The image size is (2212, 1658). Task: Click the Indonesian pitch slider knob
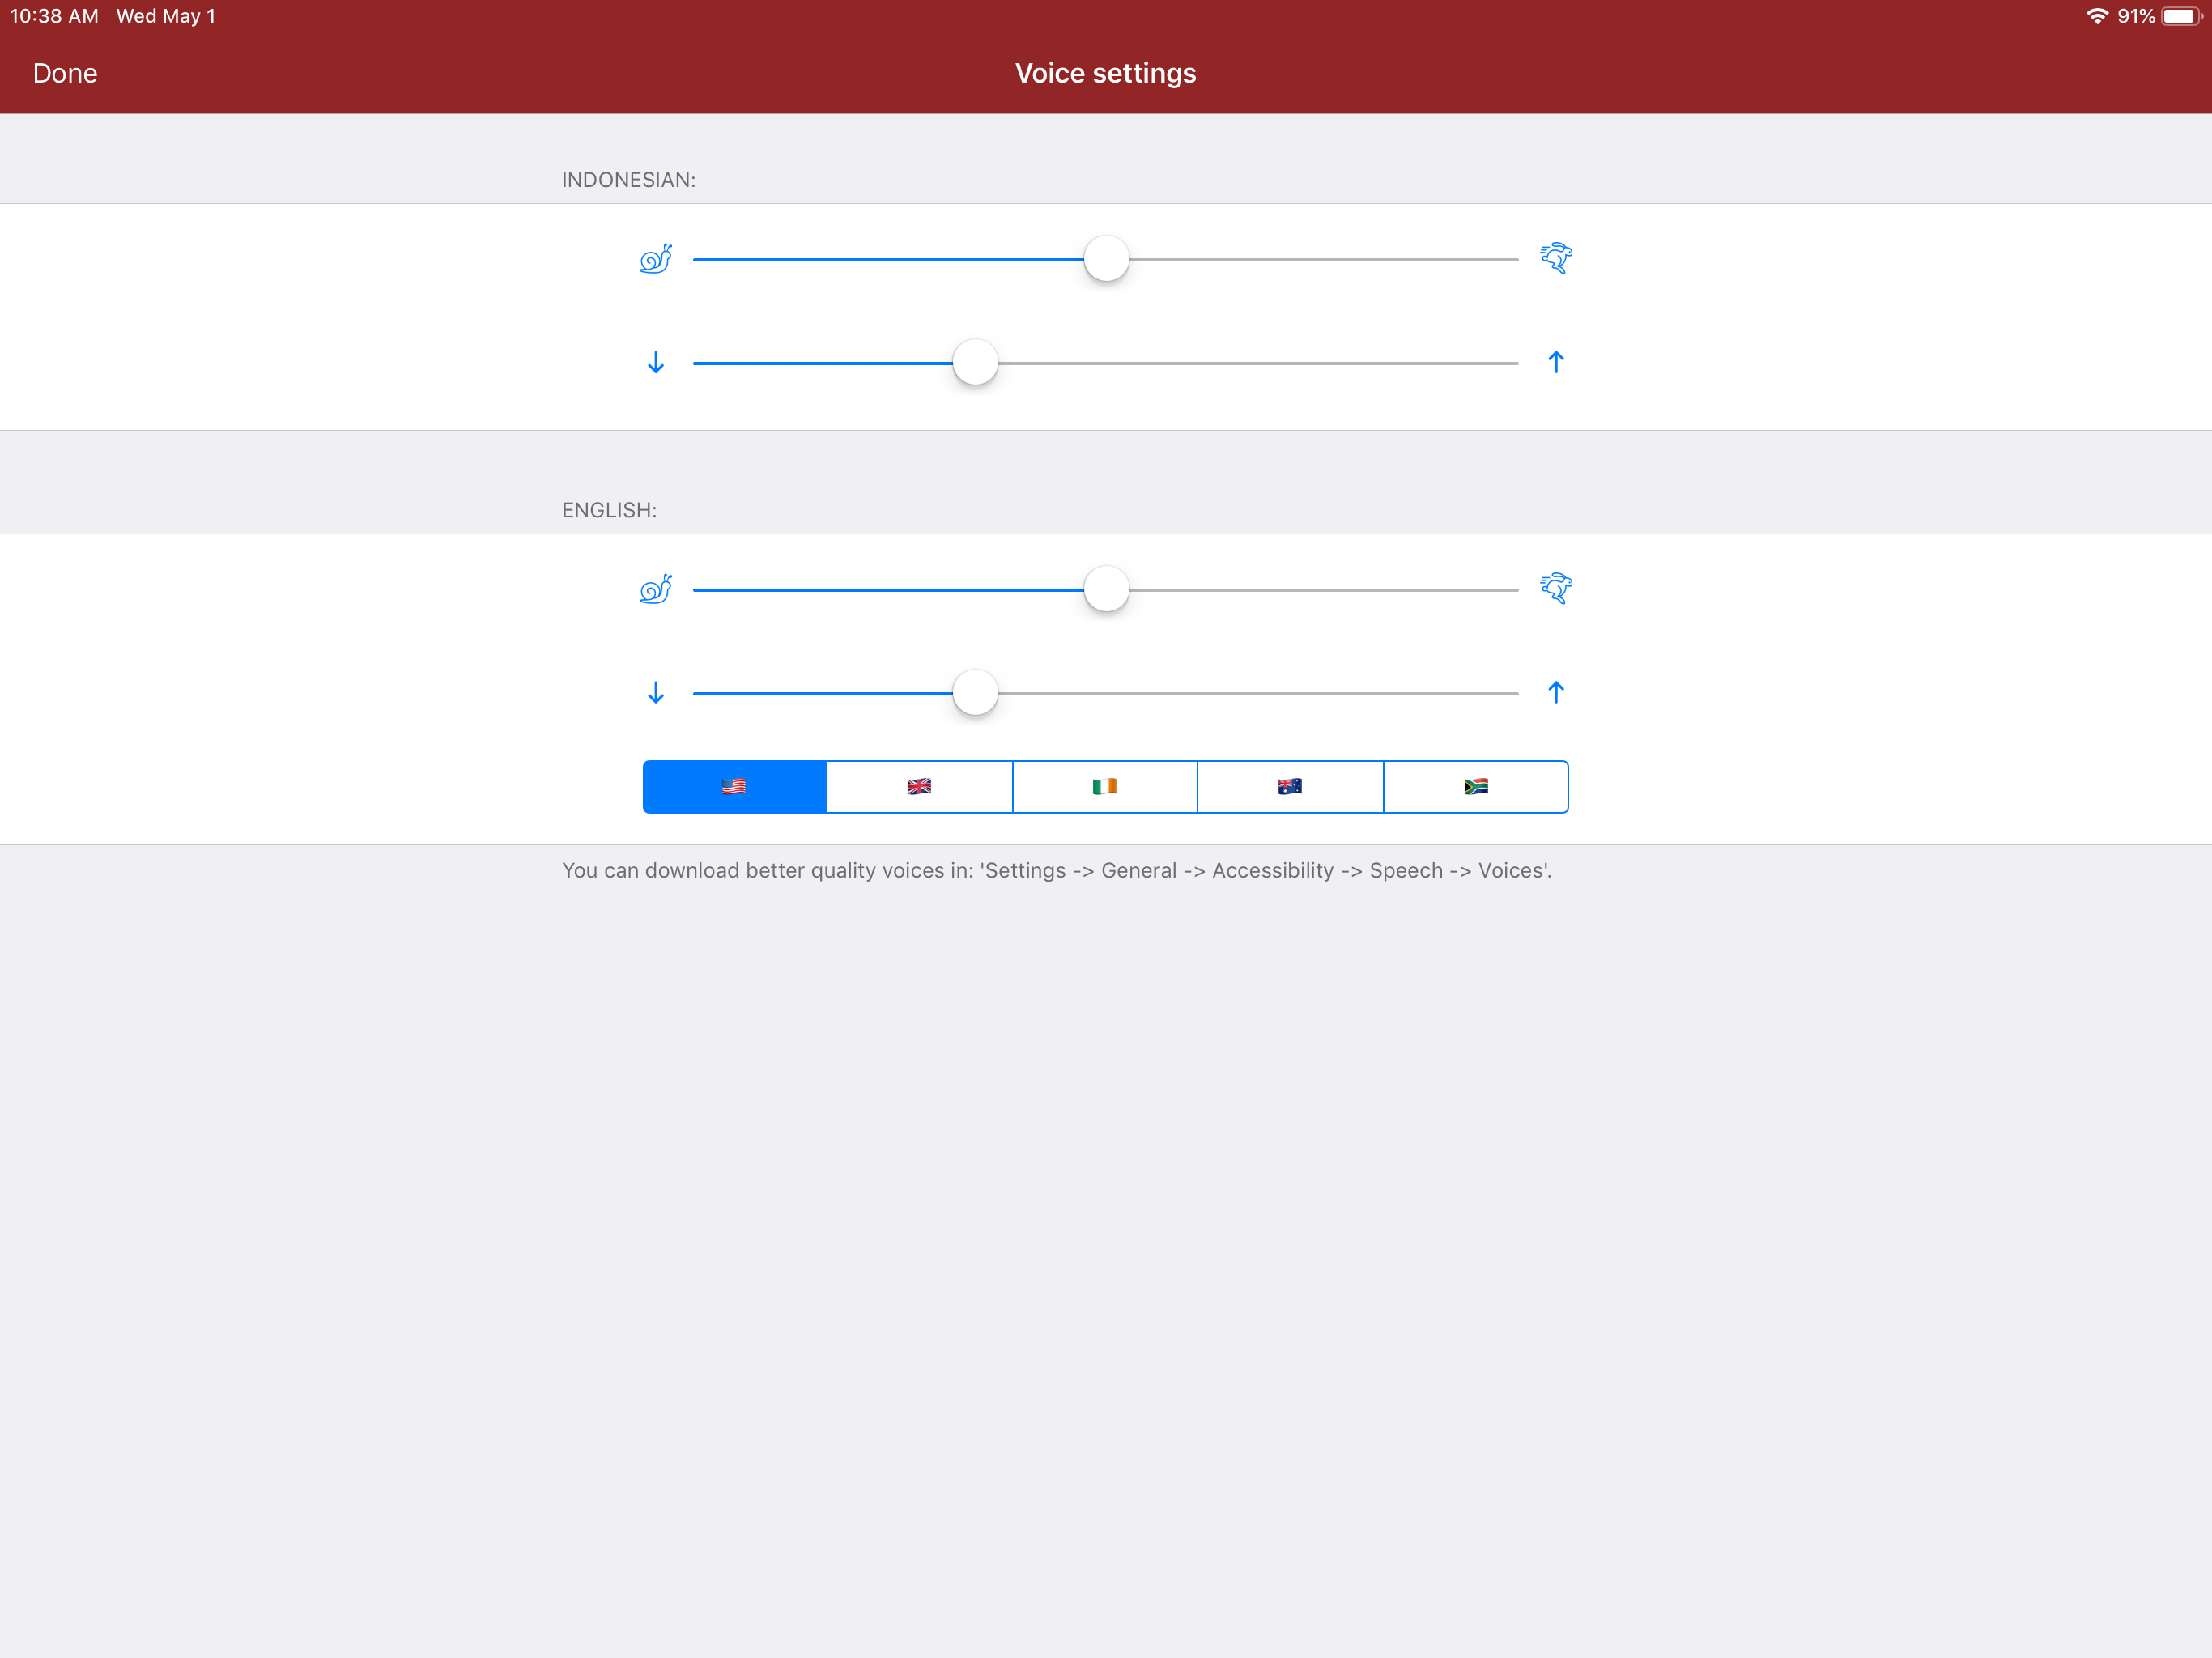point(975,362)
